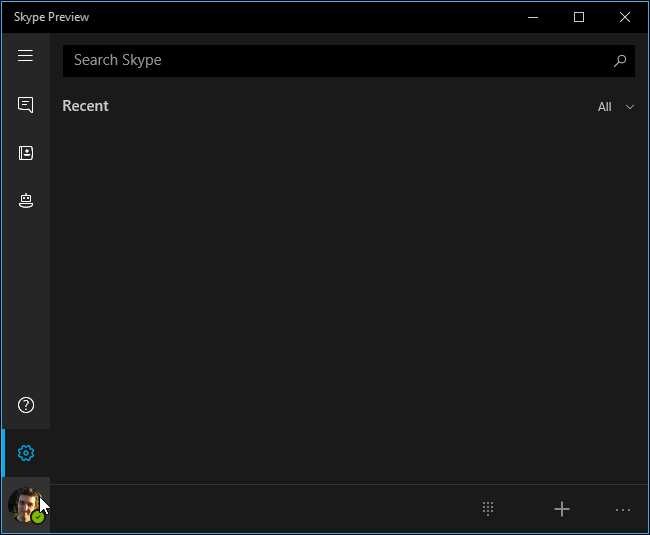Close the Skype Preview window
Screen dimensions: 650x535
625,17
